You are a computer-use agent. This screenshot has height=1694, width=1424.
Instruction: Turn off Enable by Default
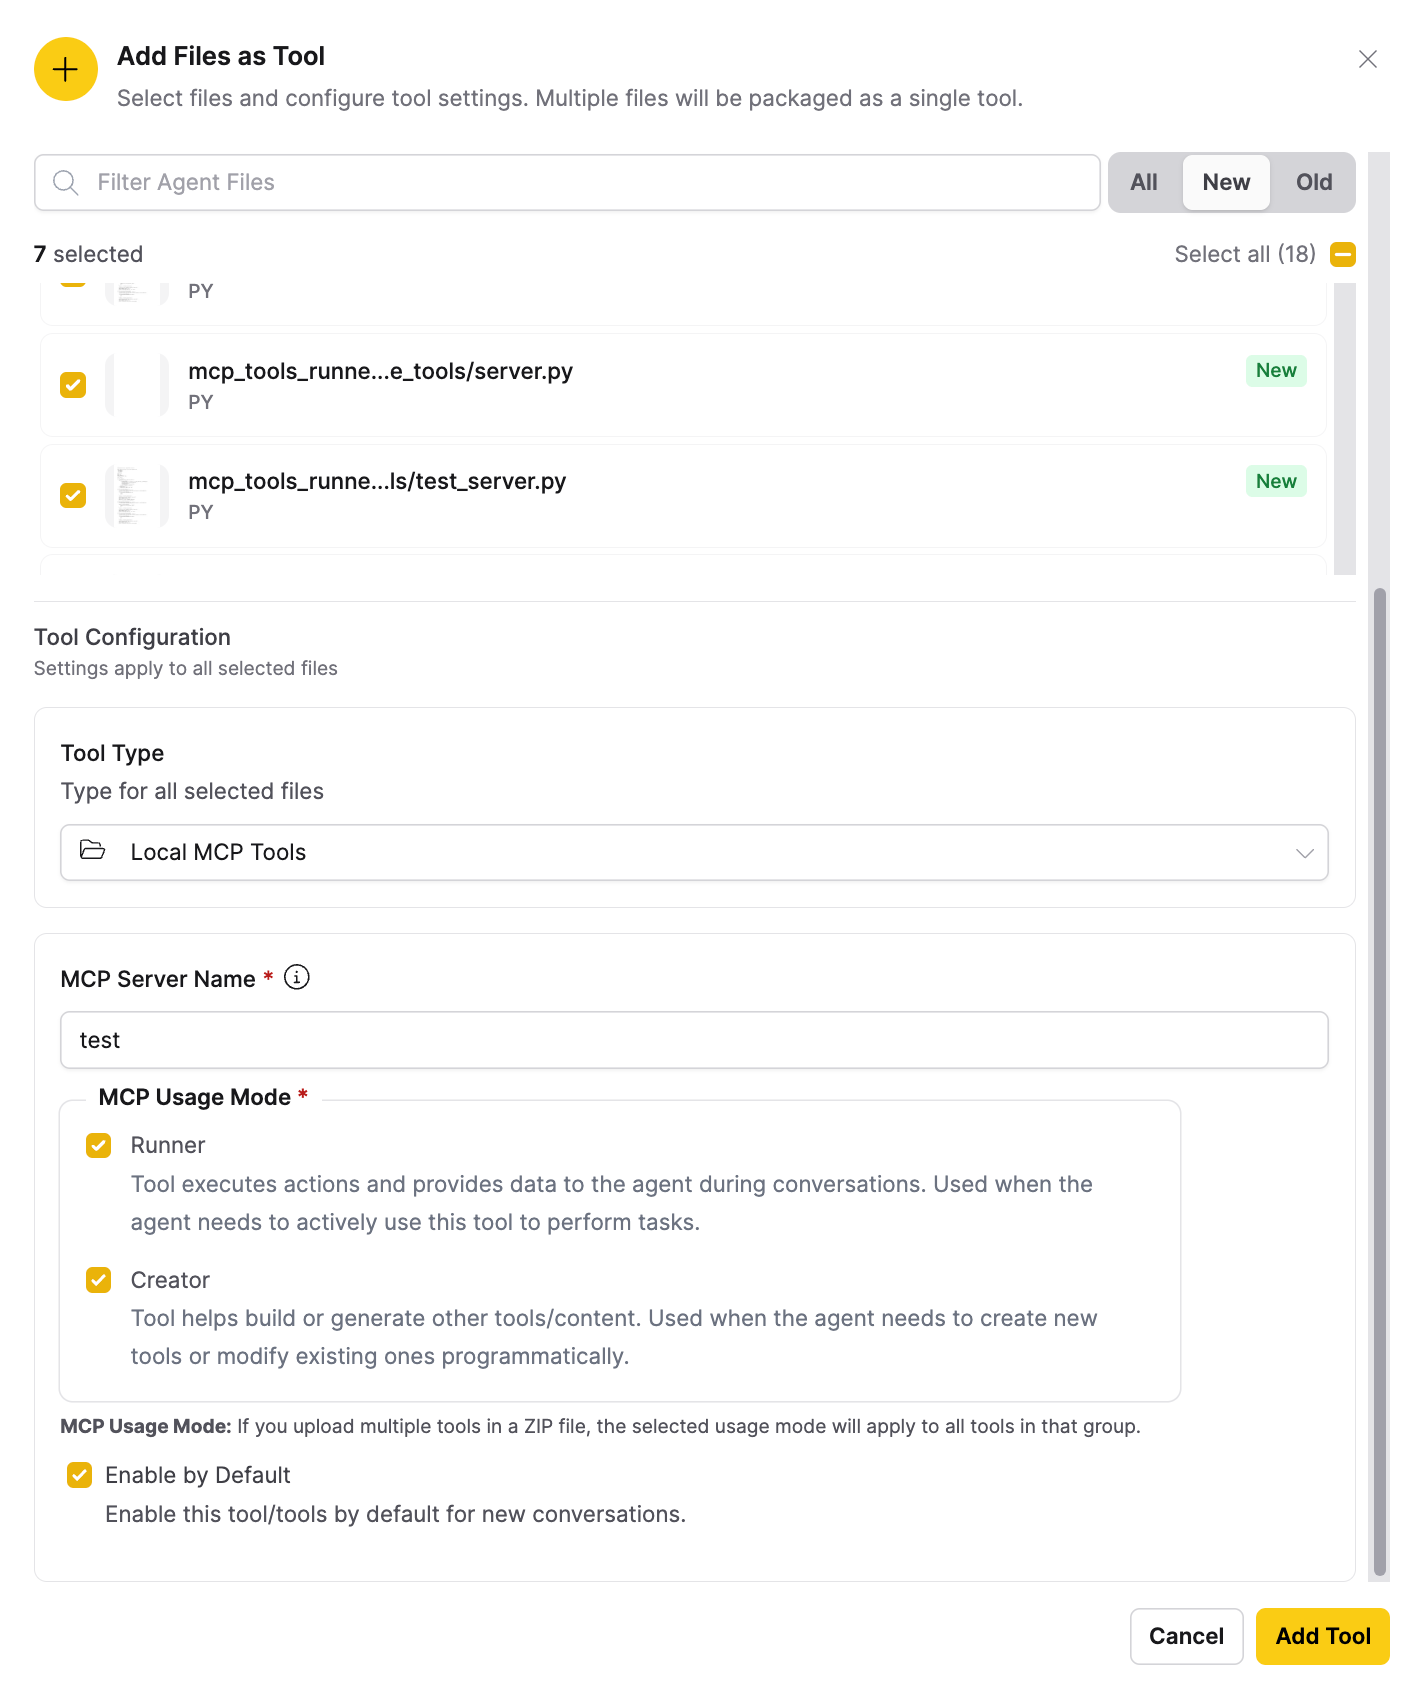(80, 1475)
